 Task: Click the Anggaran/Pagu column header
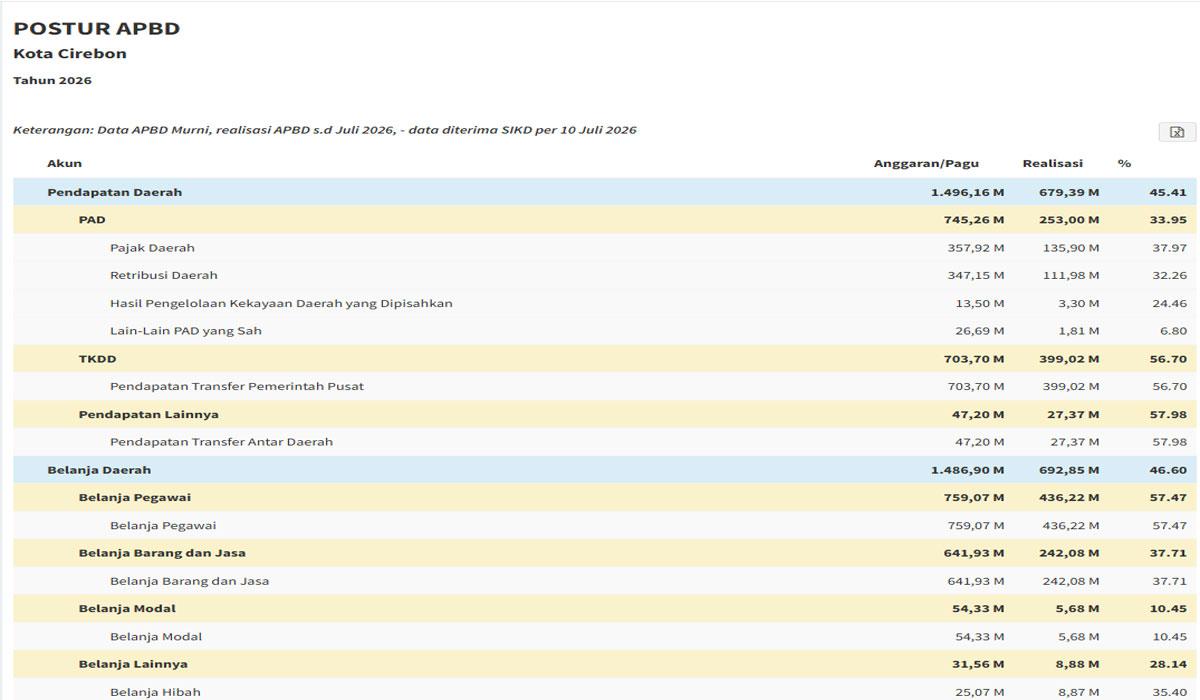click(x=926, y=163)
